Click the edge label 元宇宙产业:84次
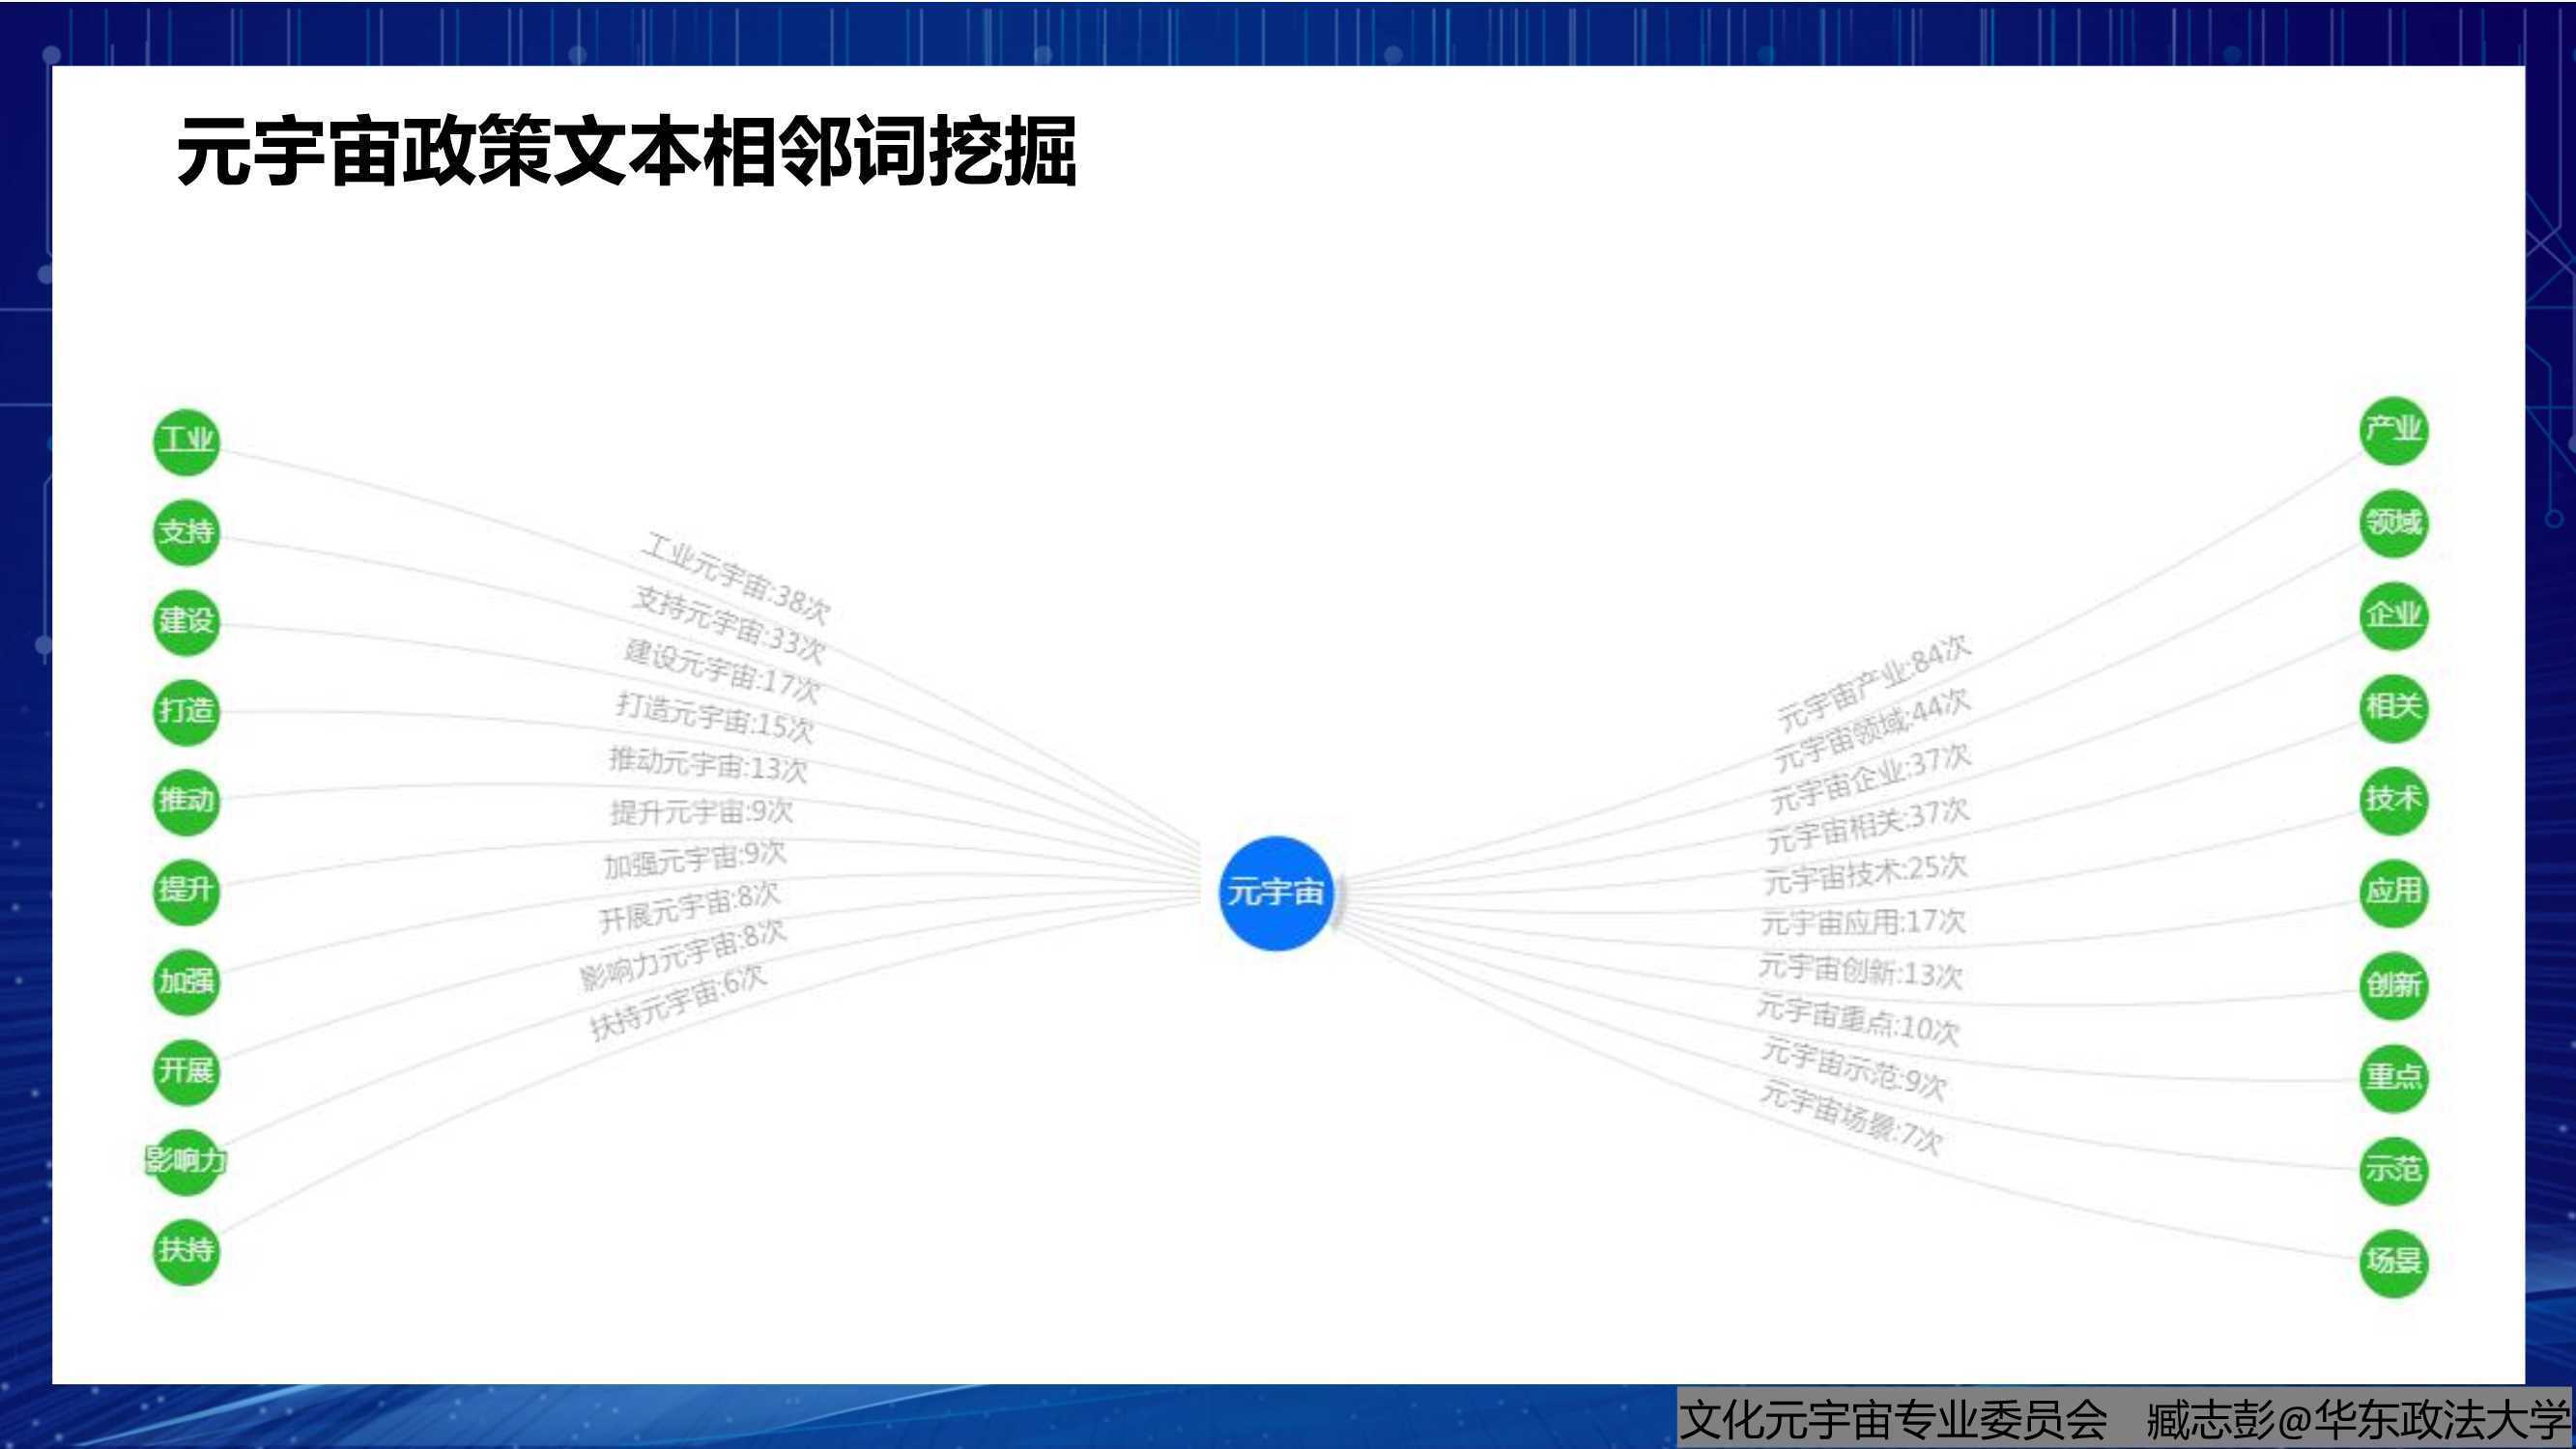Image resolution: width=2576 pixels, height=1449 pixels. pos(1874,682)
